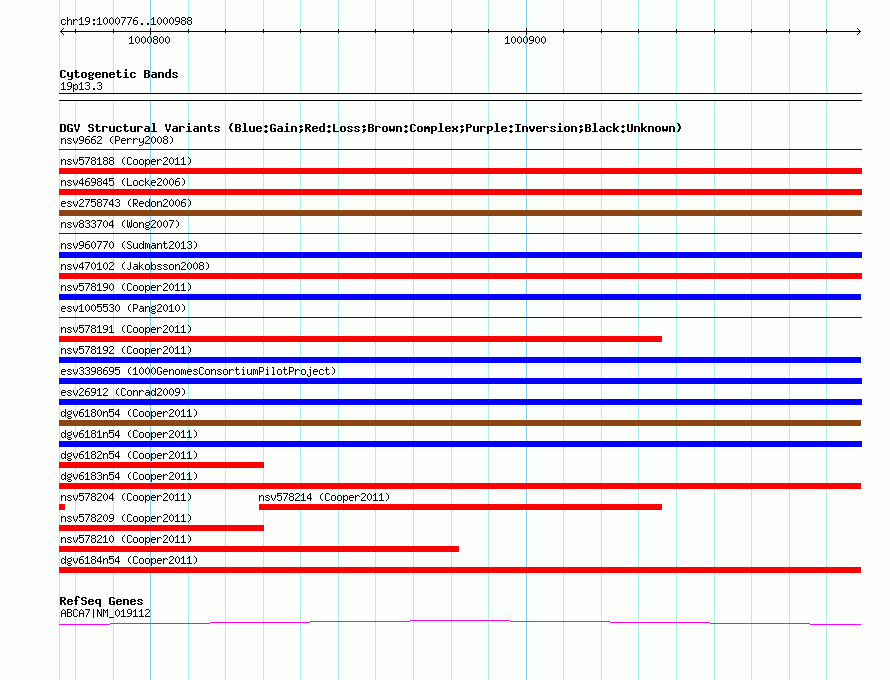Click the 19p13.3 cytogenetic band label
The width and height of the screenshot is (890, 680).
81,86
